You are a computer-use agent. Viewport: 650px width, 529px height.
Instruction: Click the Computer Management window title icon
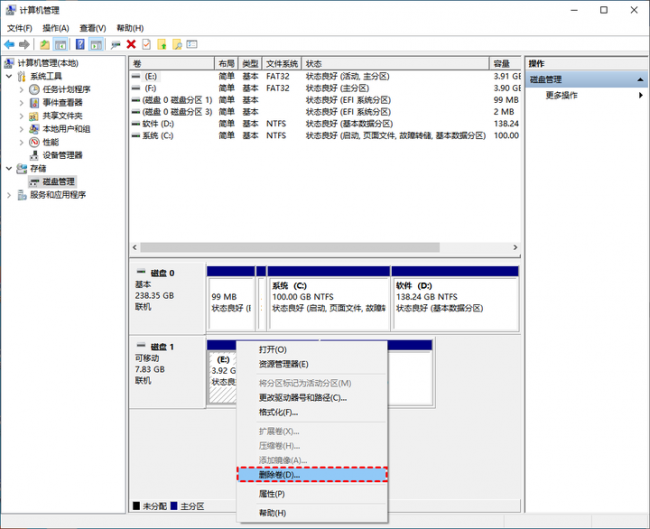(11, 10)
